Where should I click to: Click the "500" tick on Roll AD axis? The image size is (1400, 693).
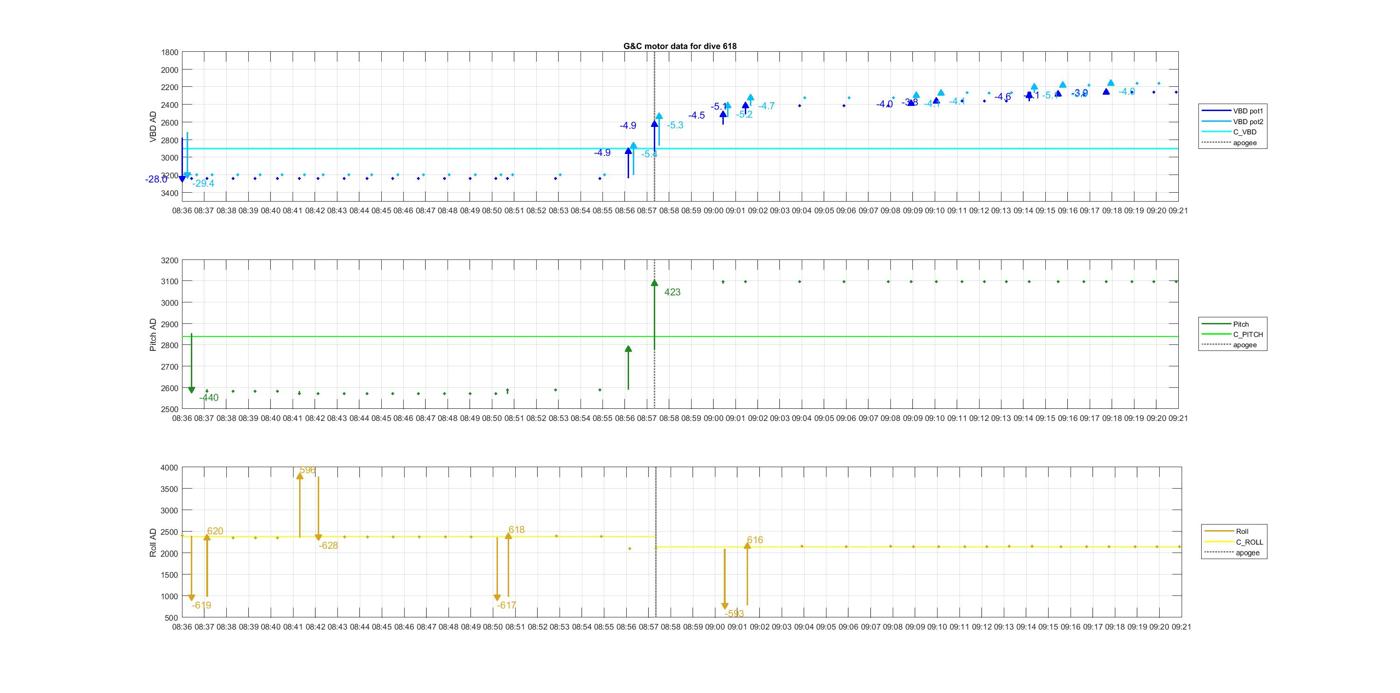point(172,618)
